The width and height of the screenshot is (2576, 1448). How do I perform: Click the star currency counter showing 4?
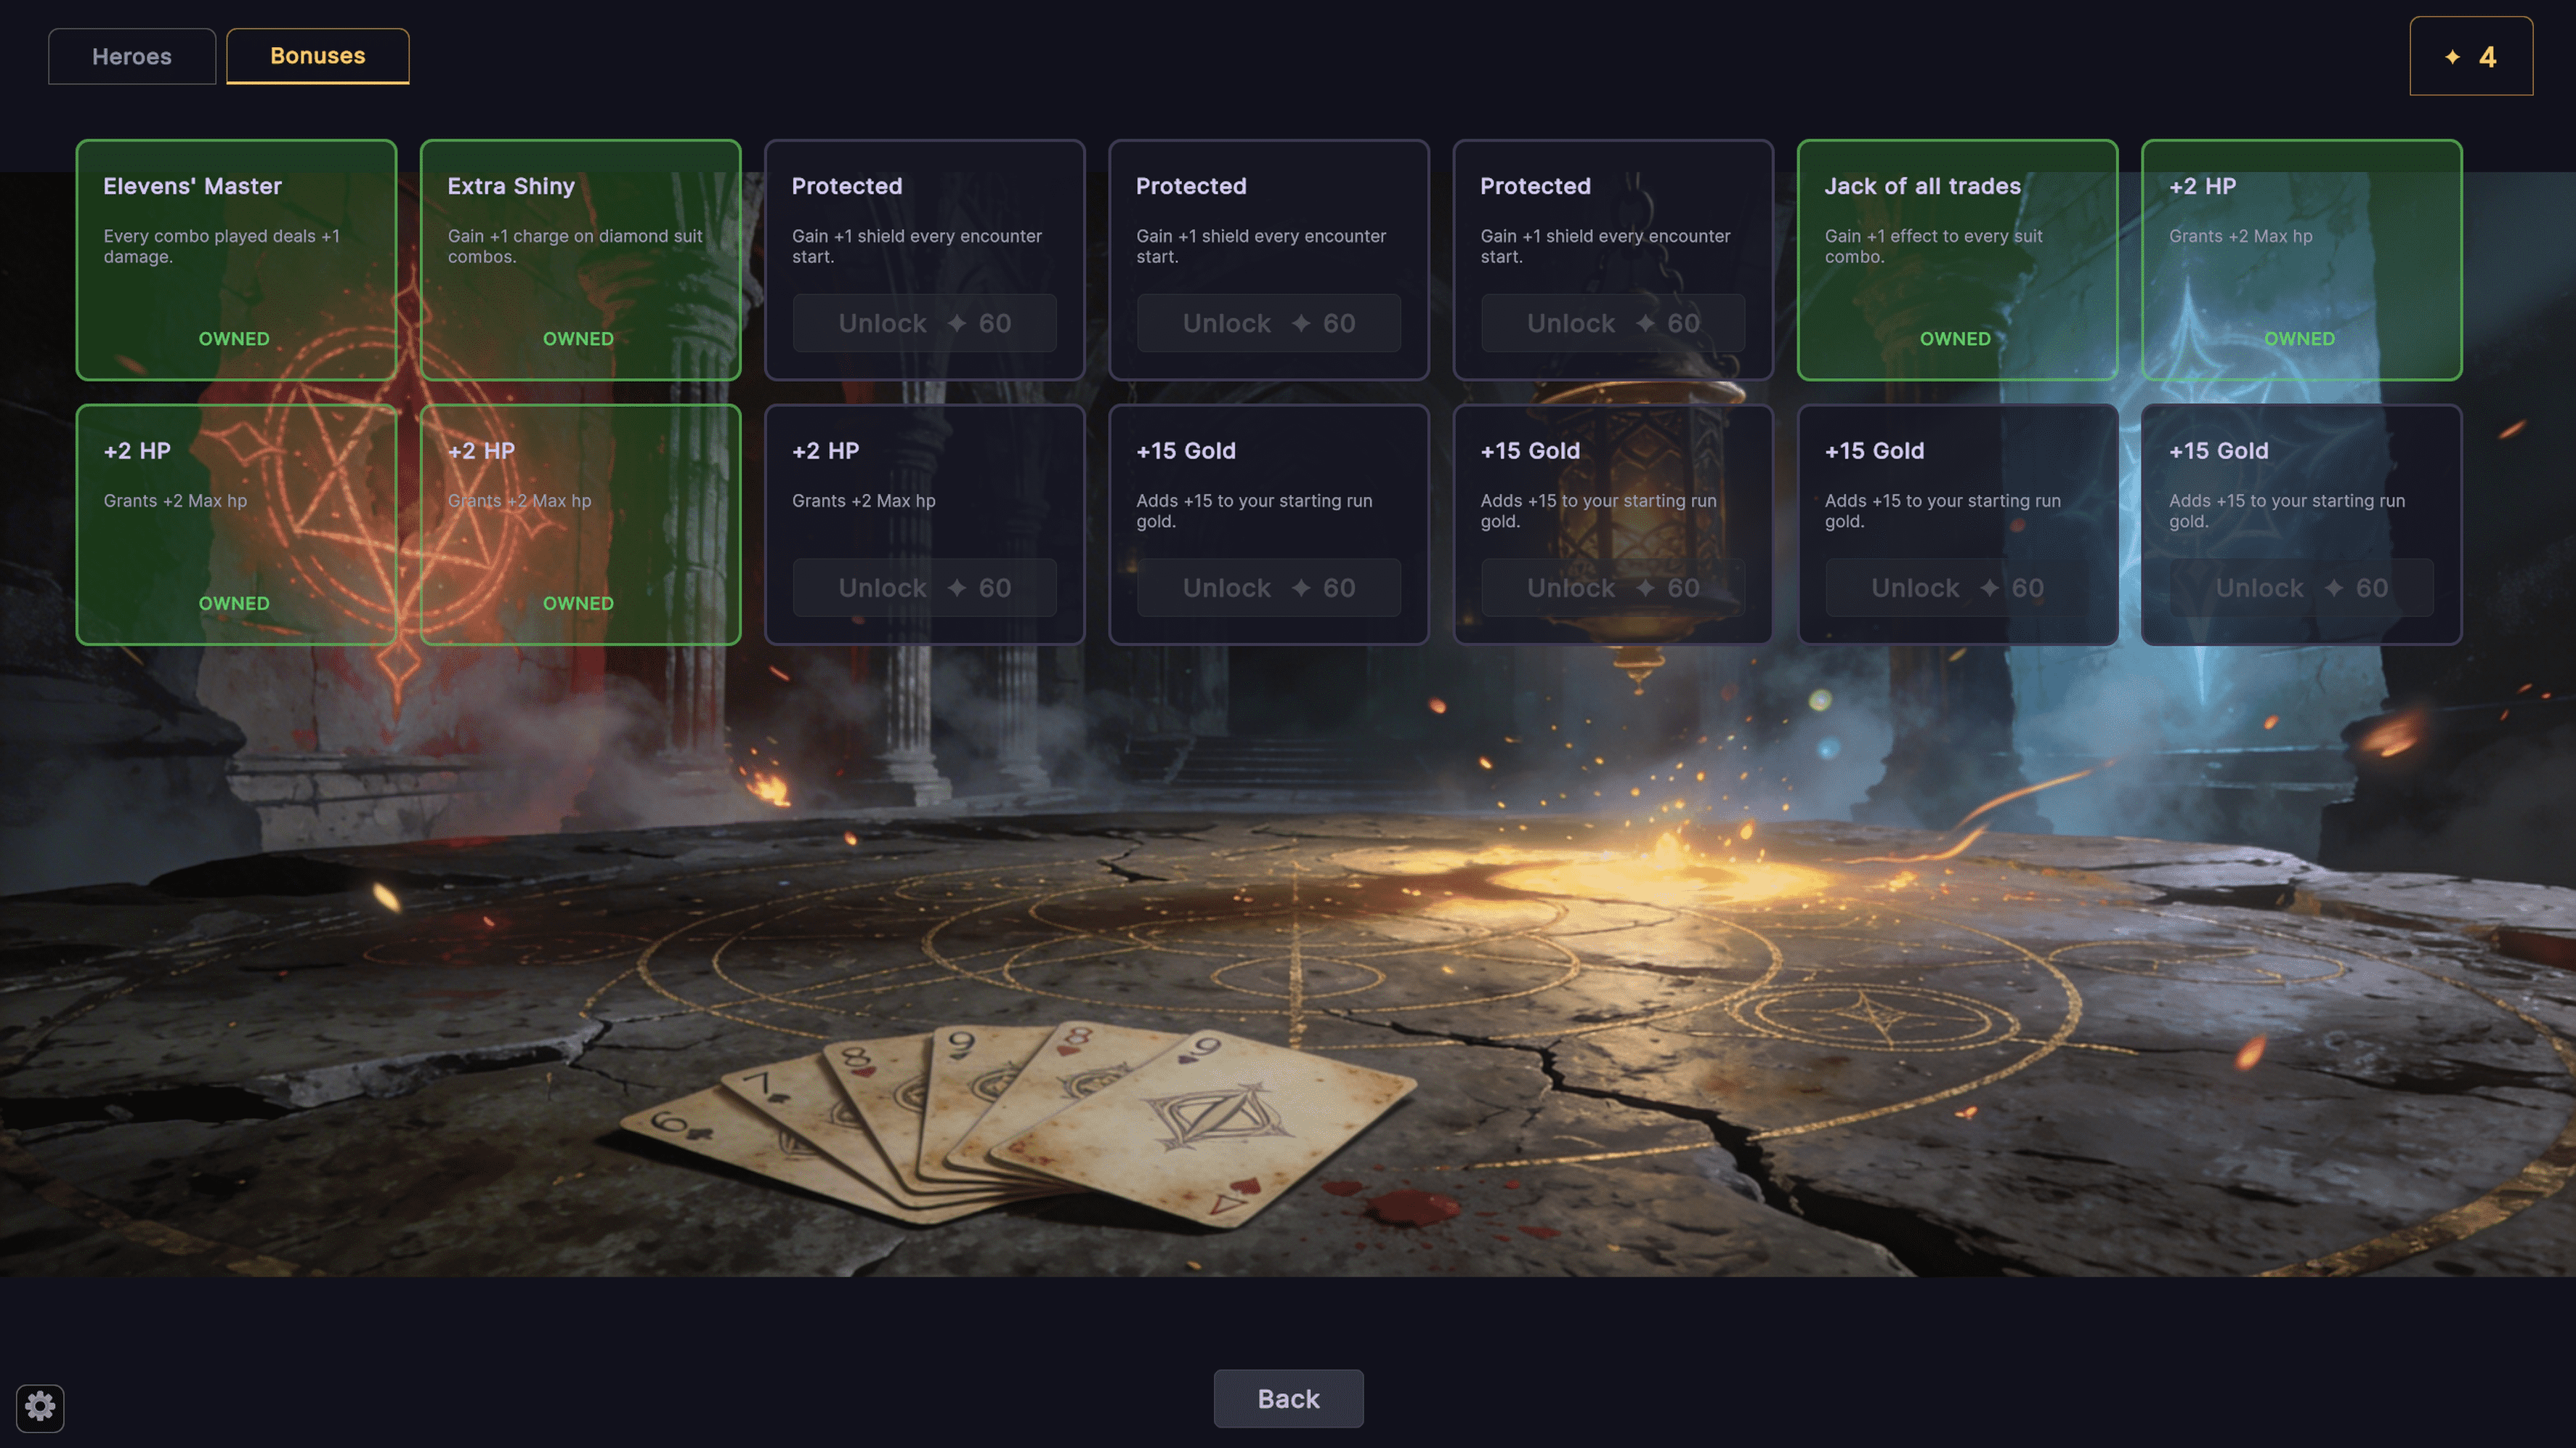coord(2470,56)
